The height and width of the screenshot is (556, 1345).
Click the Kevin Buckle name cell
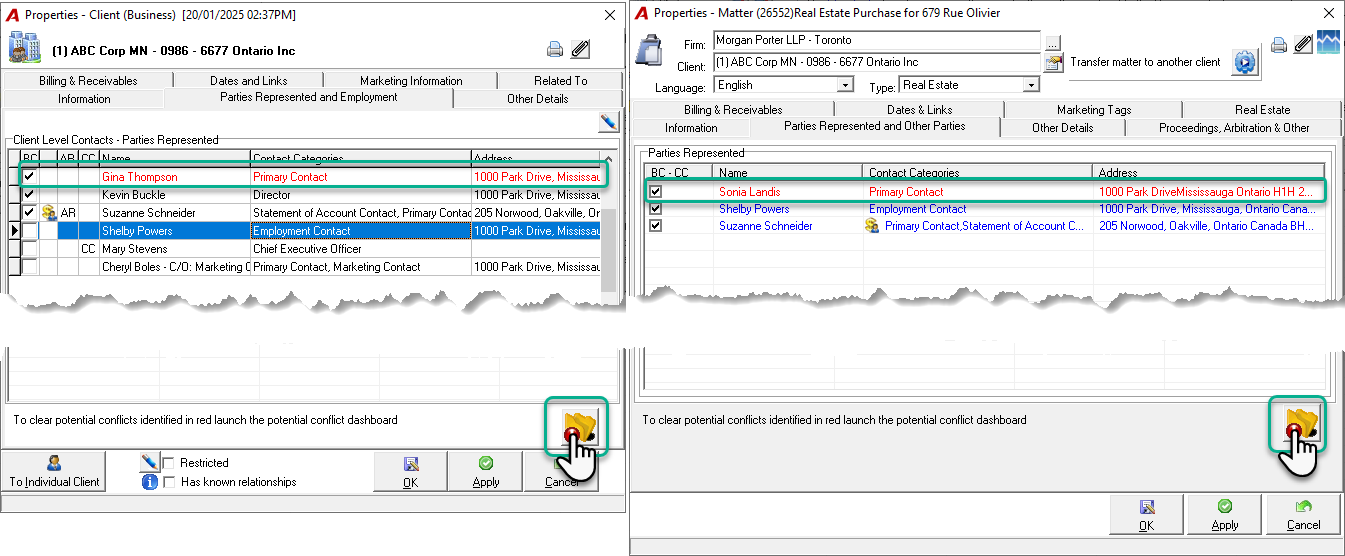(175, 195)
